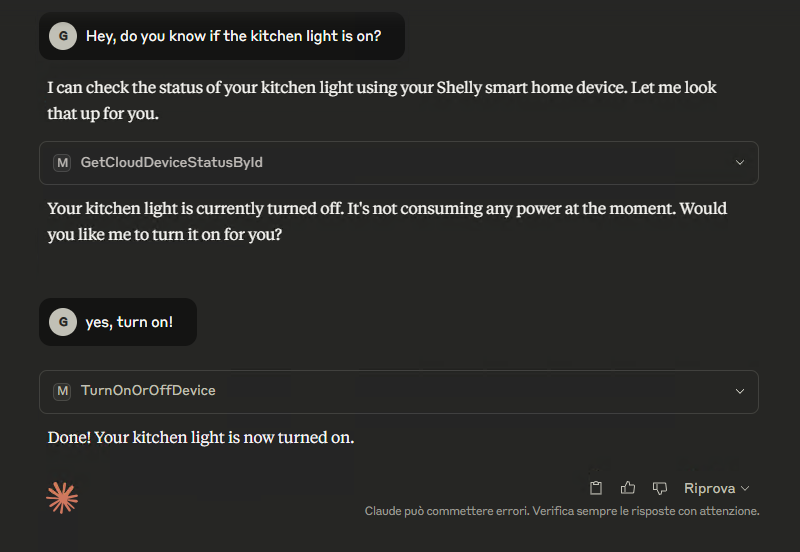
Task: Expand the GetCloudDeviceStatusById chevron
Action: pyautogui.click(x=740, y=163)
